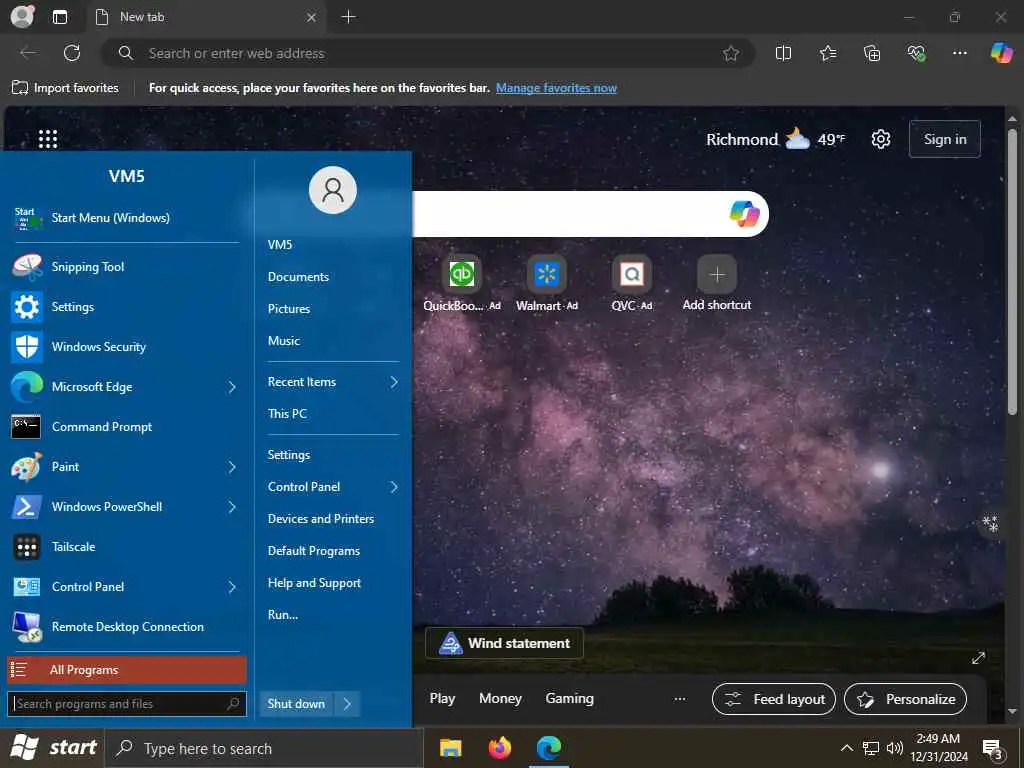Click Microsoft Edge taskbar icon
The width and height of the screenshot is (1024, 768).
click(549, 748)
